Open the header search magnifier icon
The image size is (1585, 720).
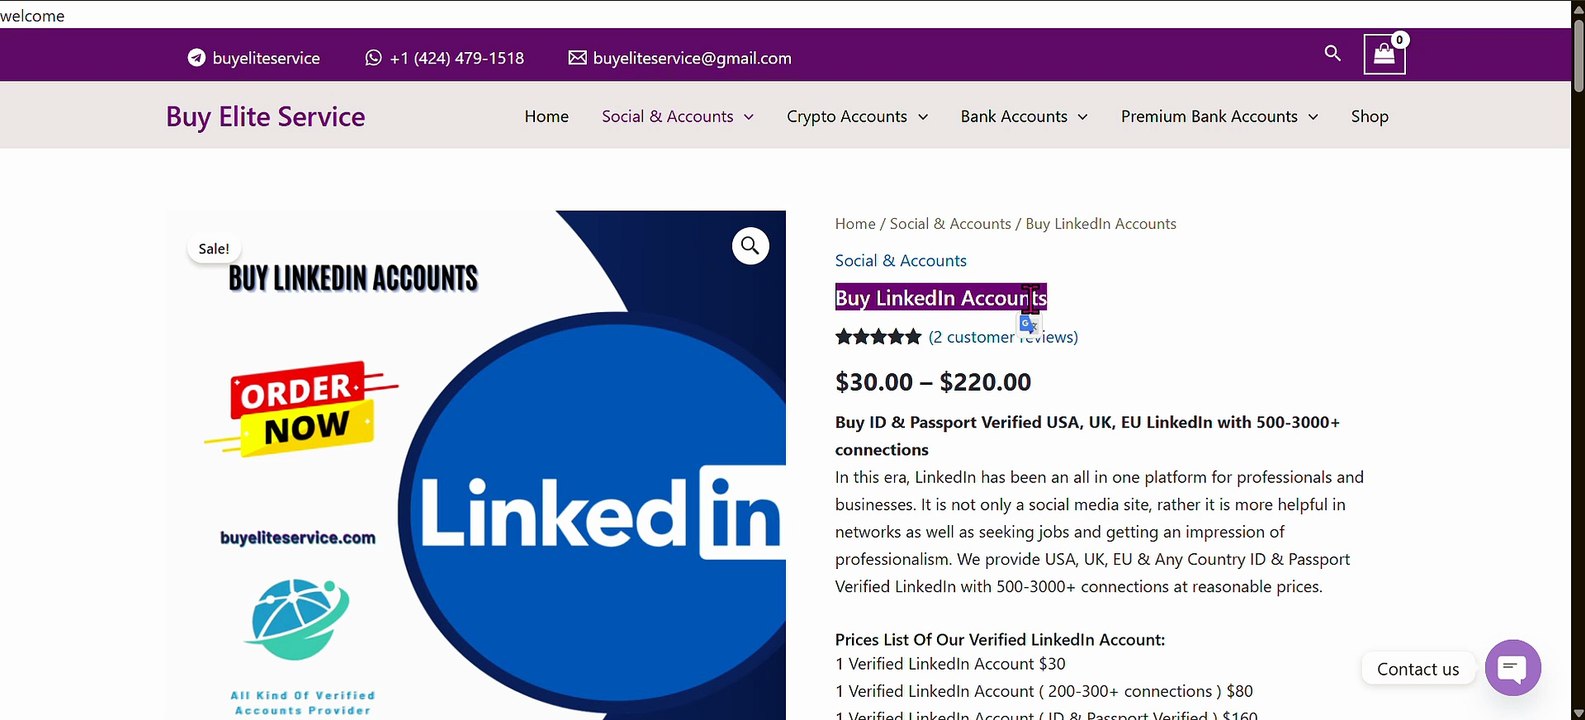tap(1332, 53)
